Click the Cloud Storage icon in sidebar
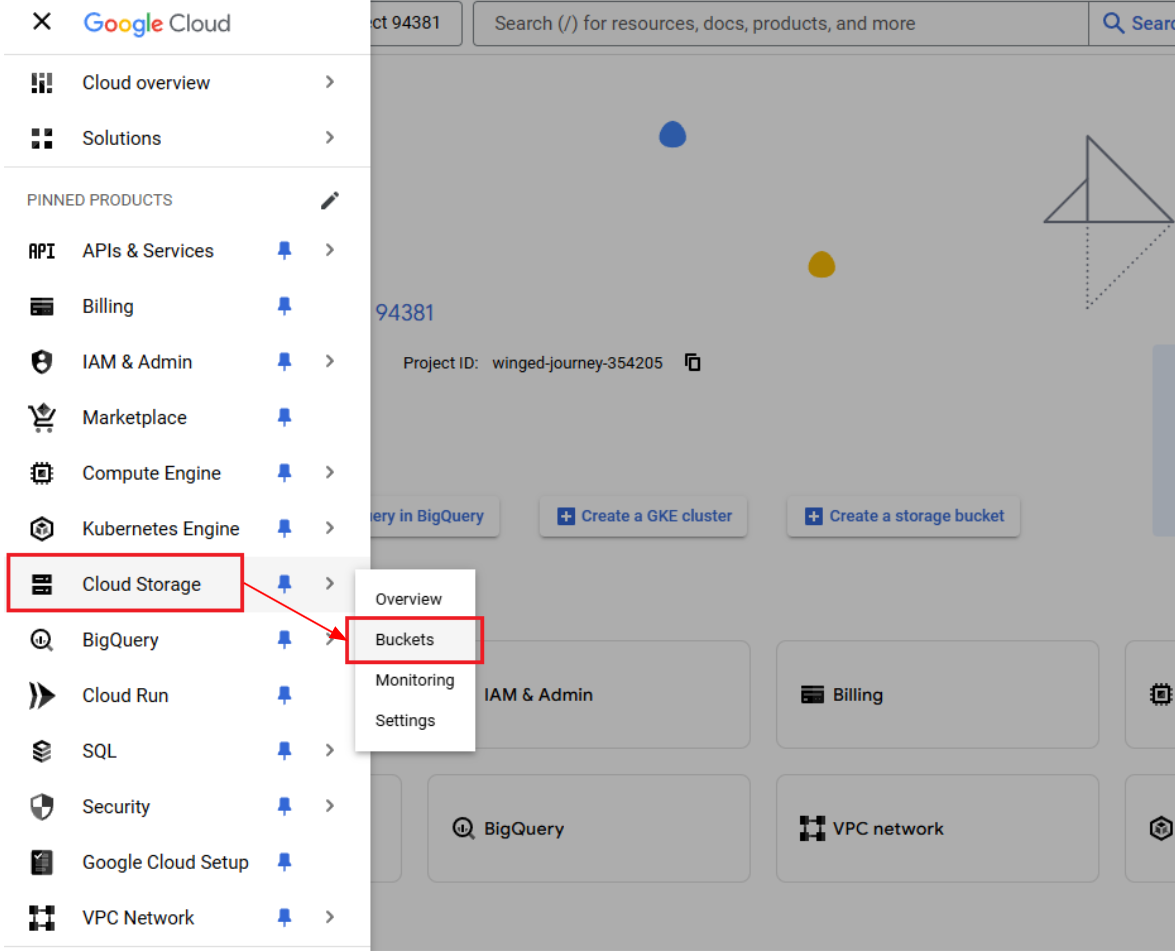 pos(42,584)
